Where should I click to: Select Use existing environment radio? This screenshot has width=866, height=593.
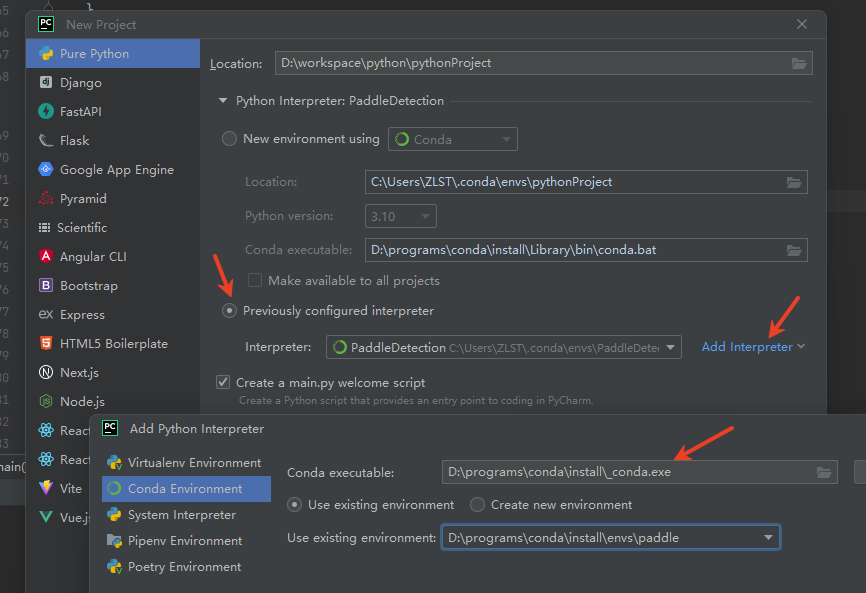pyautogui.click(x=294, y=505)
